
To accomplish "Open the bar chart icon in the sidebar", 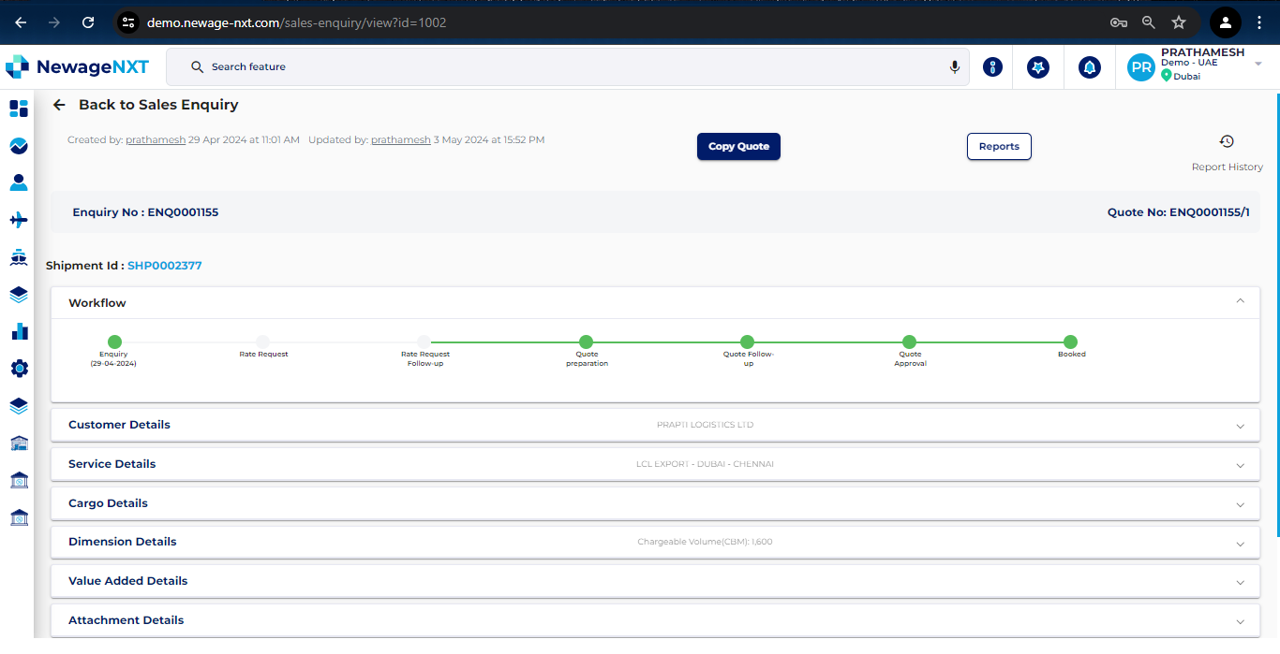I will point(18,331).
